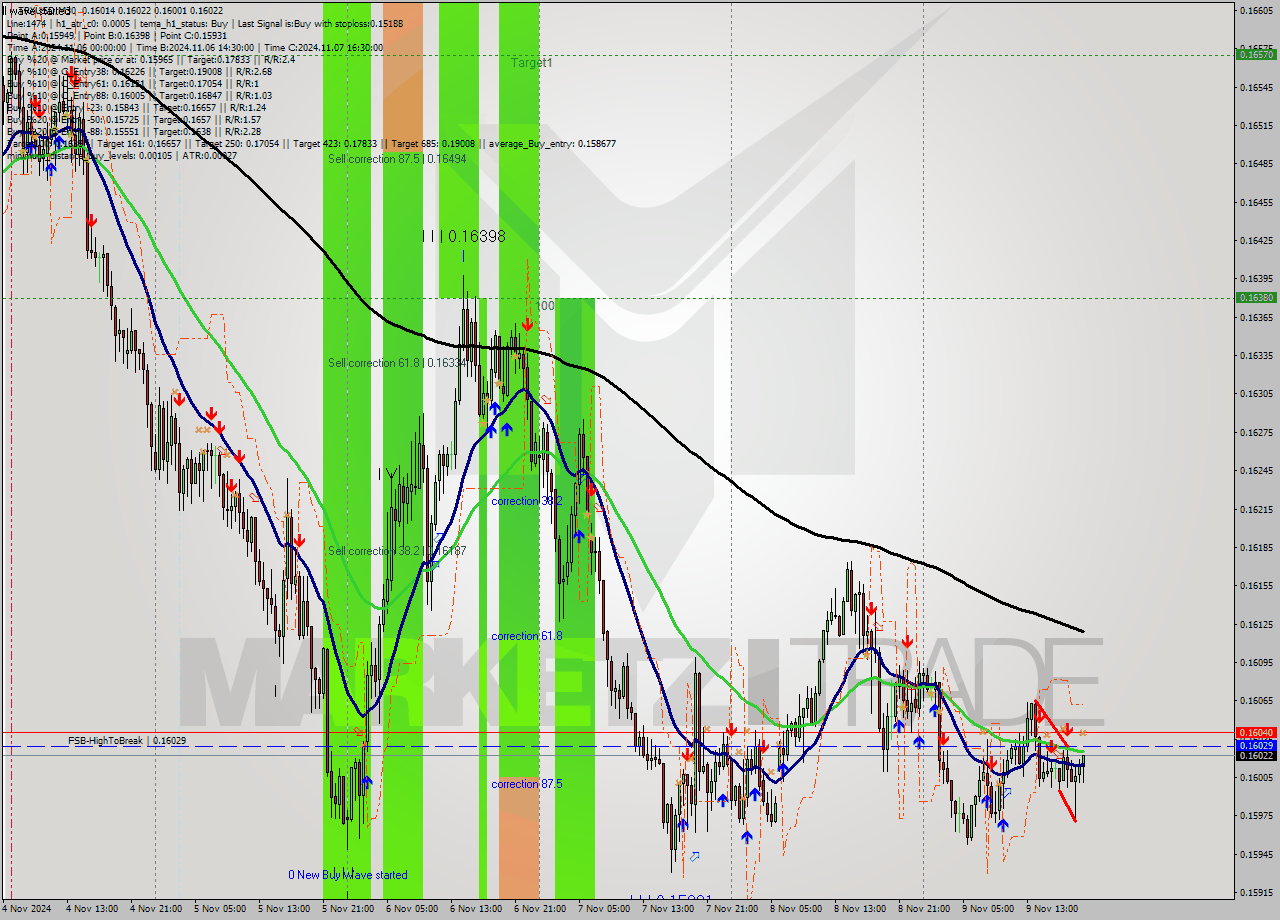Image resolution: width=1280 pixels, height=920 pixels.
Task: Click 0.15945 on the price axis
Action: 1256,854
